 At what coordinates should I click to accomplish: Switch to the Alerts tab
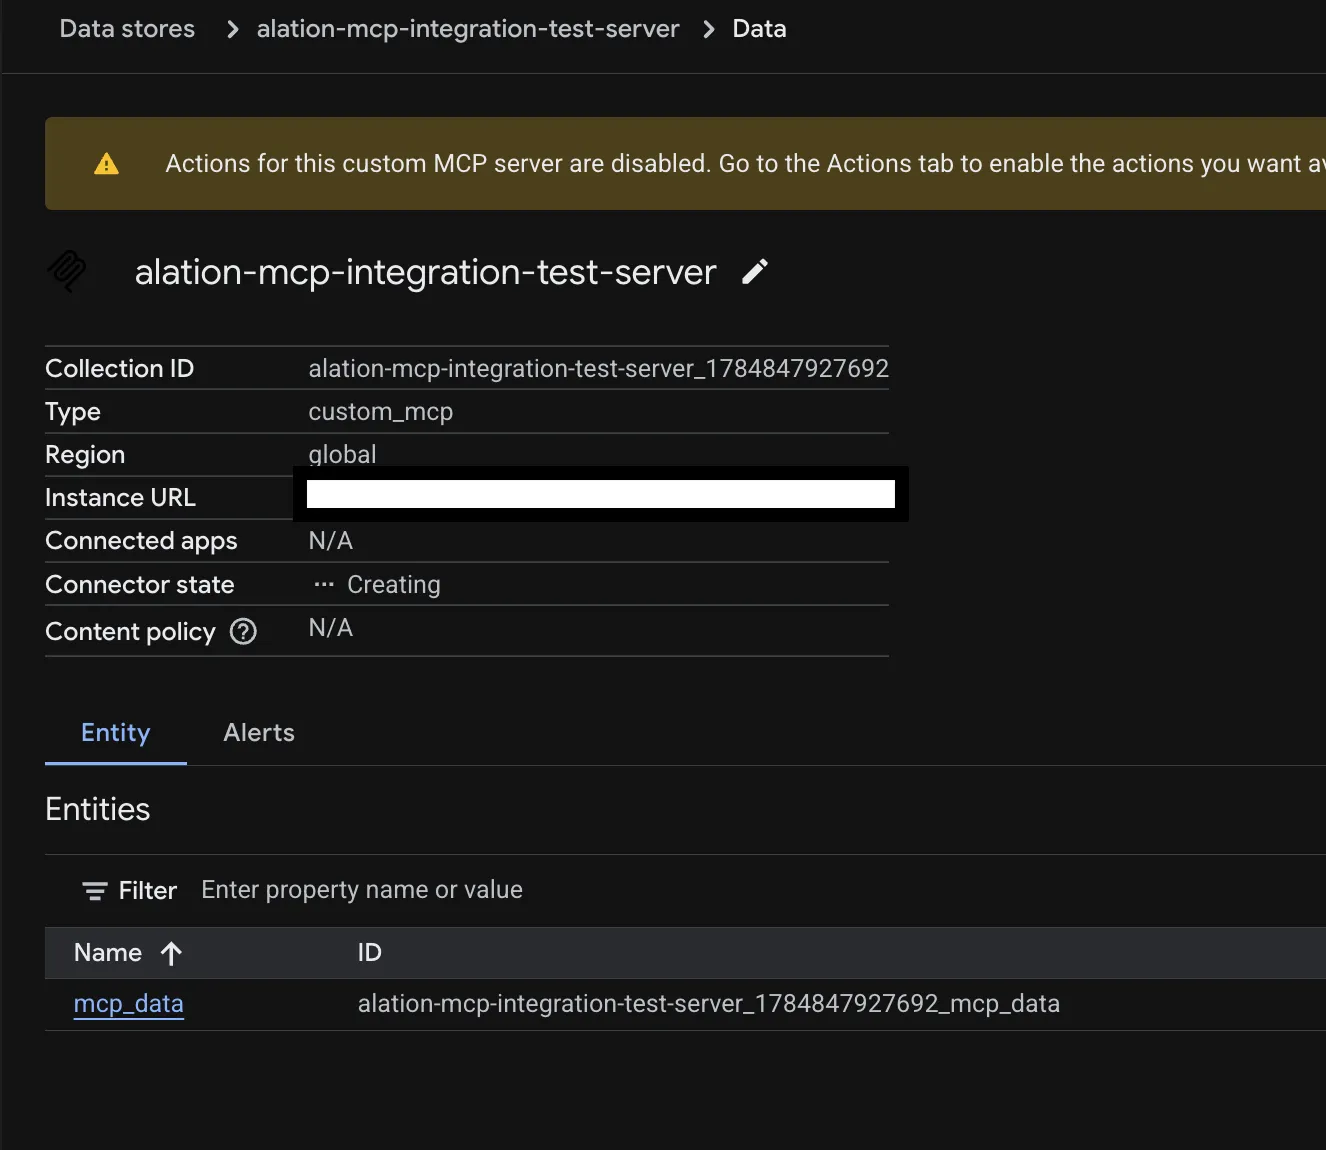[x=259, y=733]
